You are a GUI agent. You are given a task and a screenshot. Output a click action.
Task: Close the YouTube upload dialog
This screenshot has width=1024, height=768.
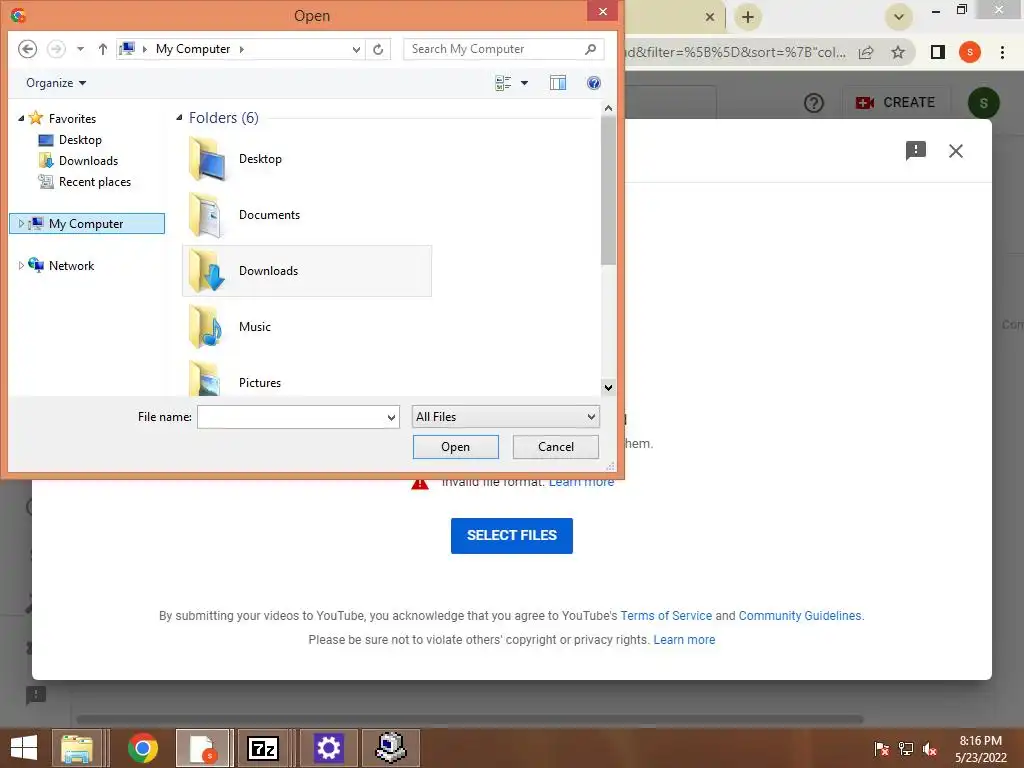point(956,151)
